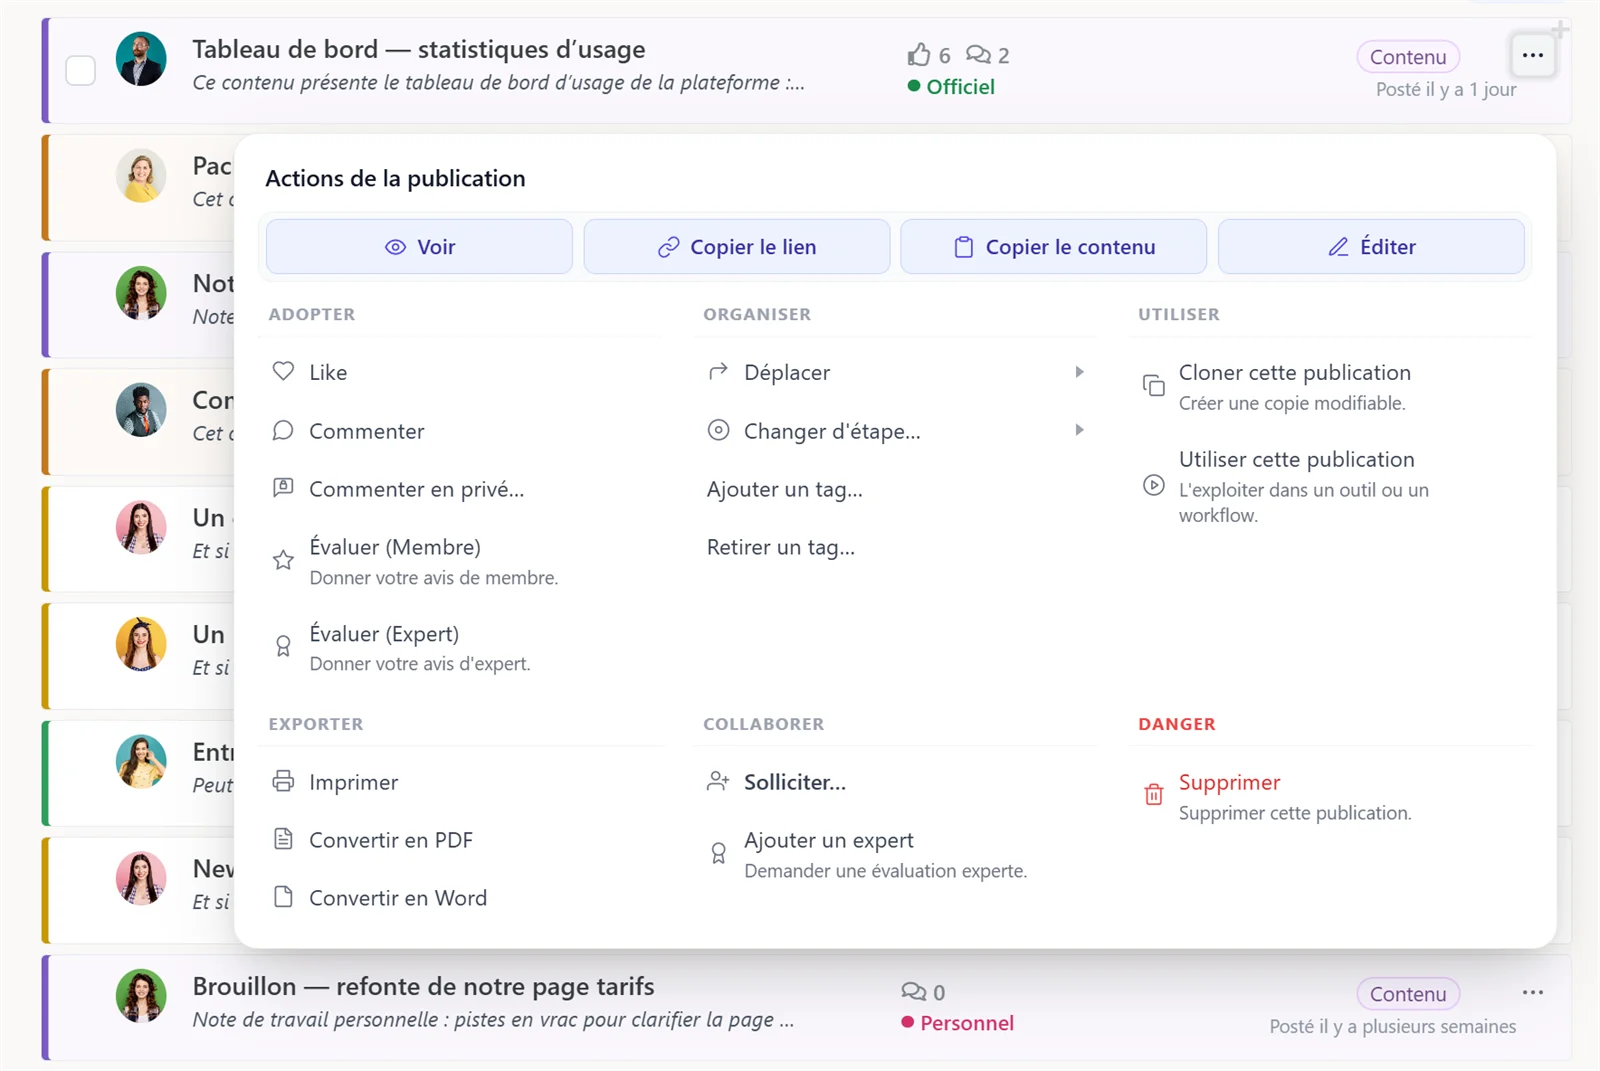Click the Personnel status label
The height and width of the screenshot is (1071, 1600).
point(958,1022)
